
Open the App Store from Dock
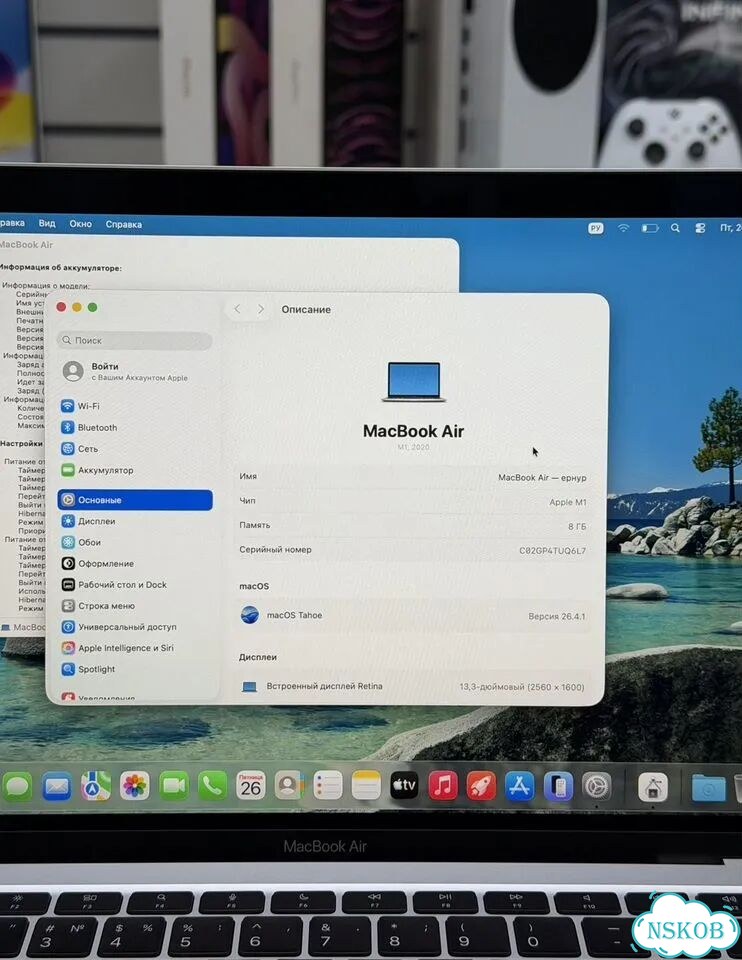[x=519, y=786]
